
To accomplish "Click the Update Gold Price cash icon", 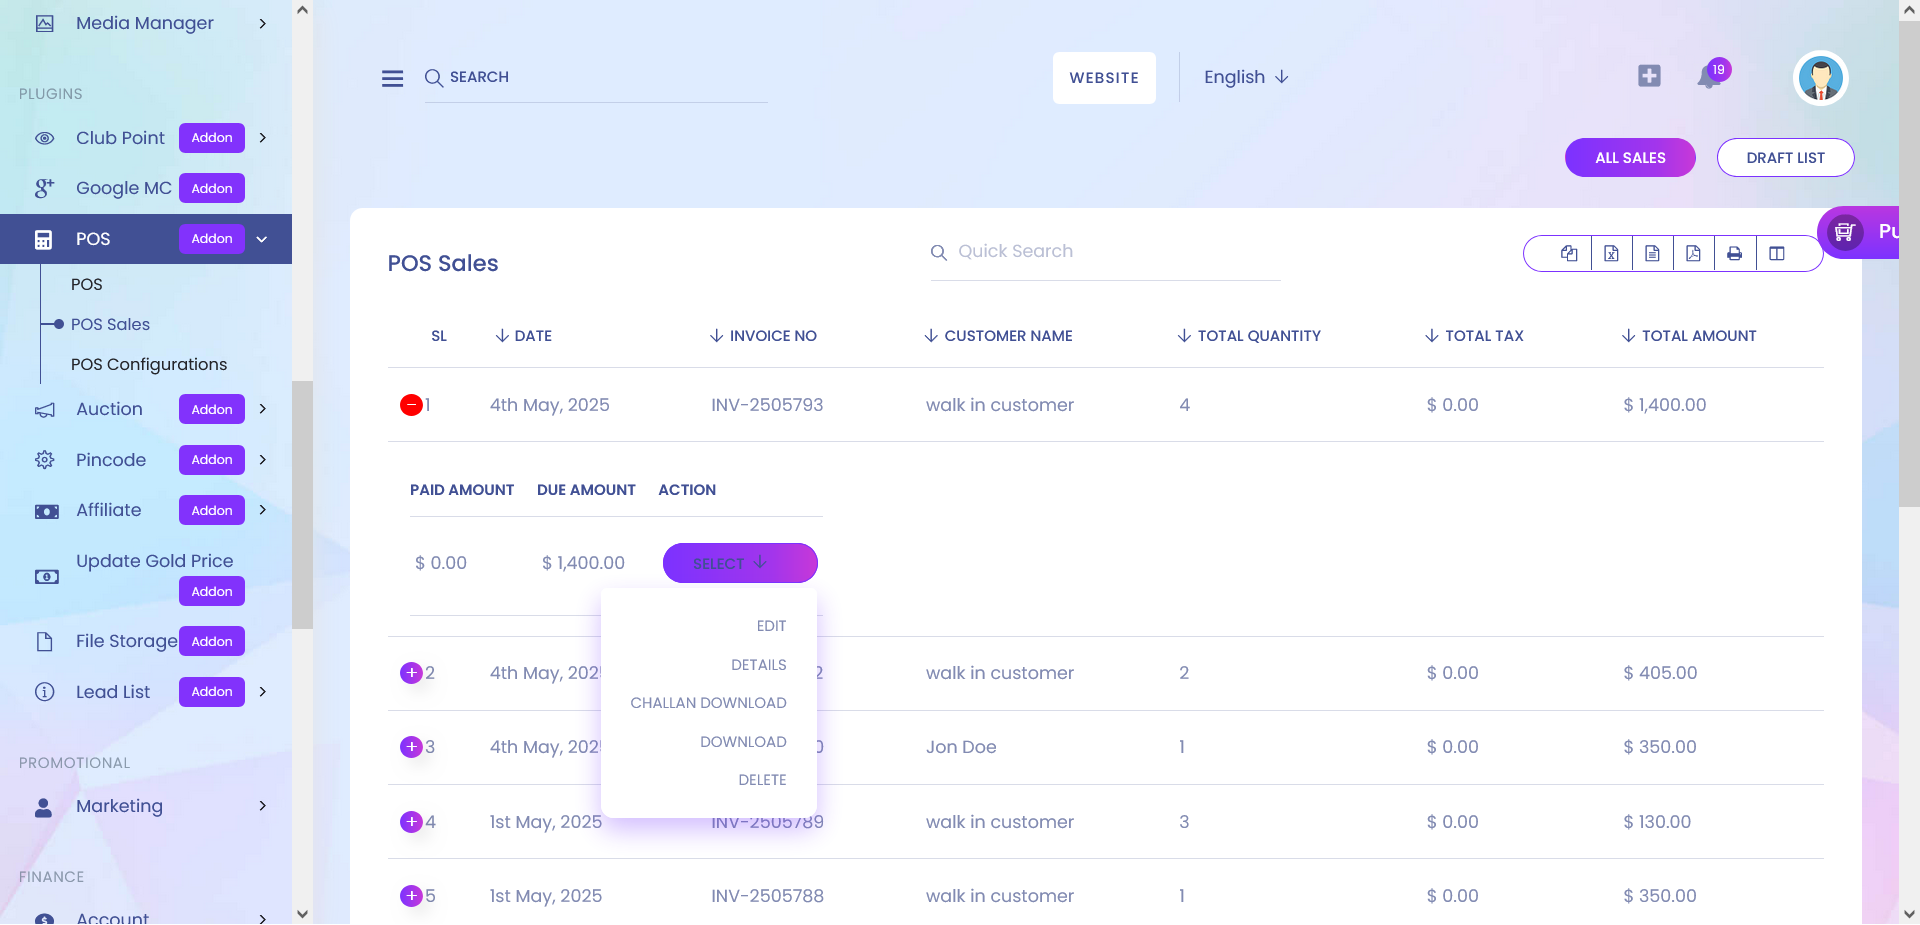I will tap(46, 577).
